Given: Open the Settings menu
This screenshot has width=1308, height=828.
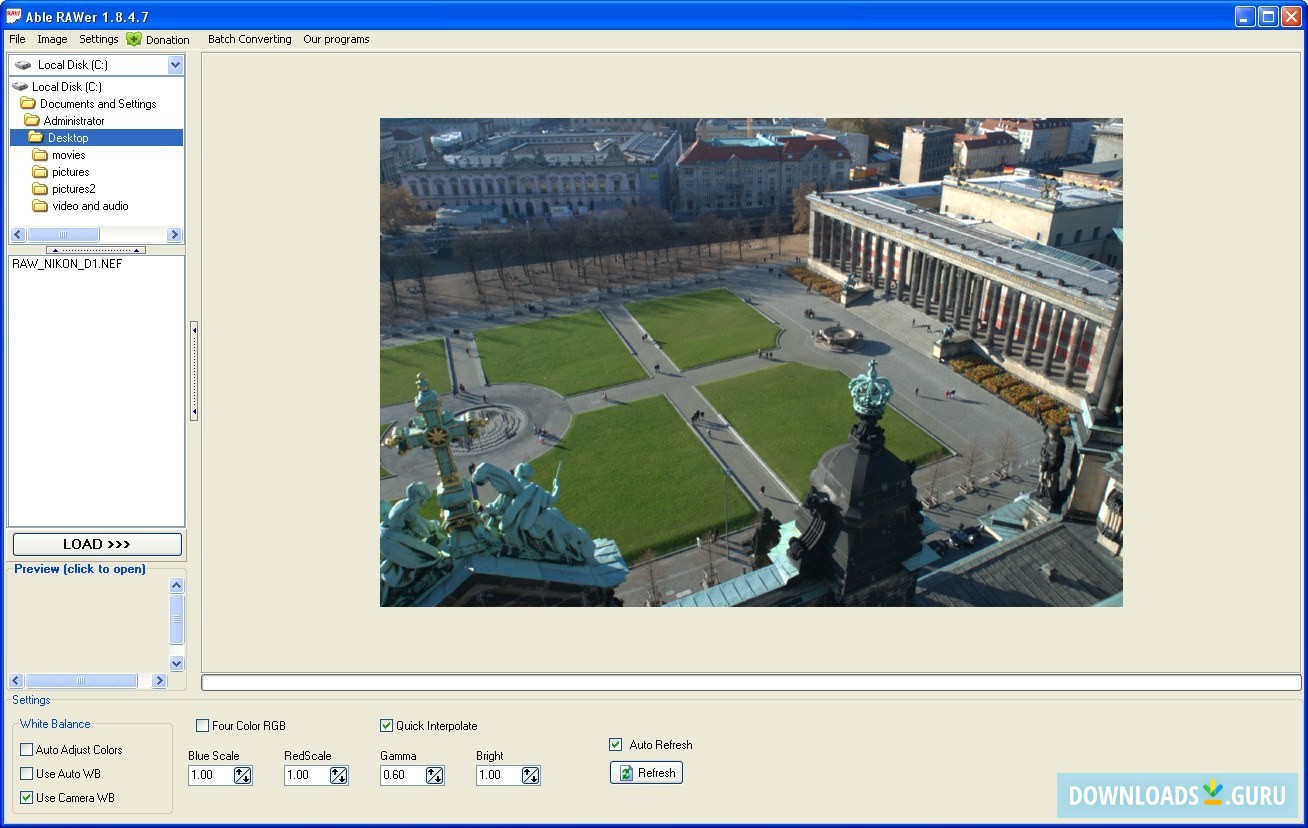Looking at the screenshot, I should (99, 39).
